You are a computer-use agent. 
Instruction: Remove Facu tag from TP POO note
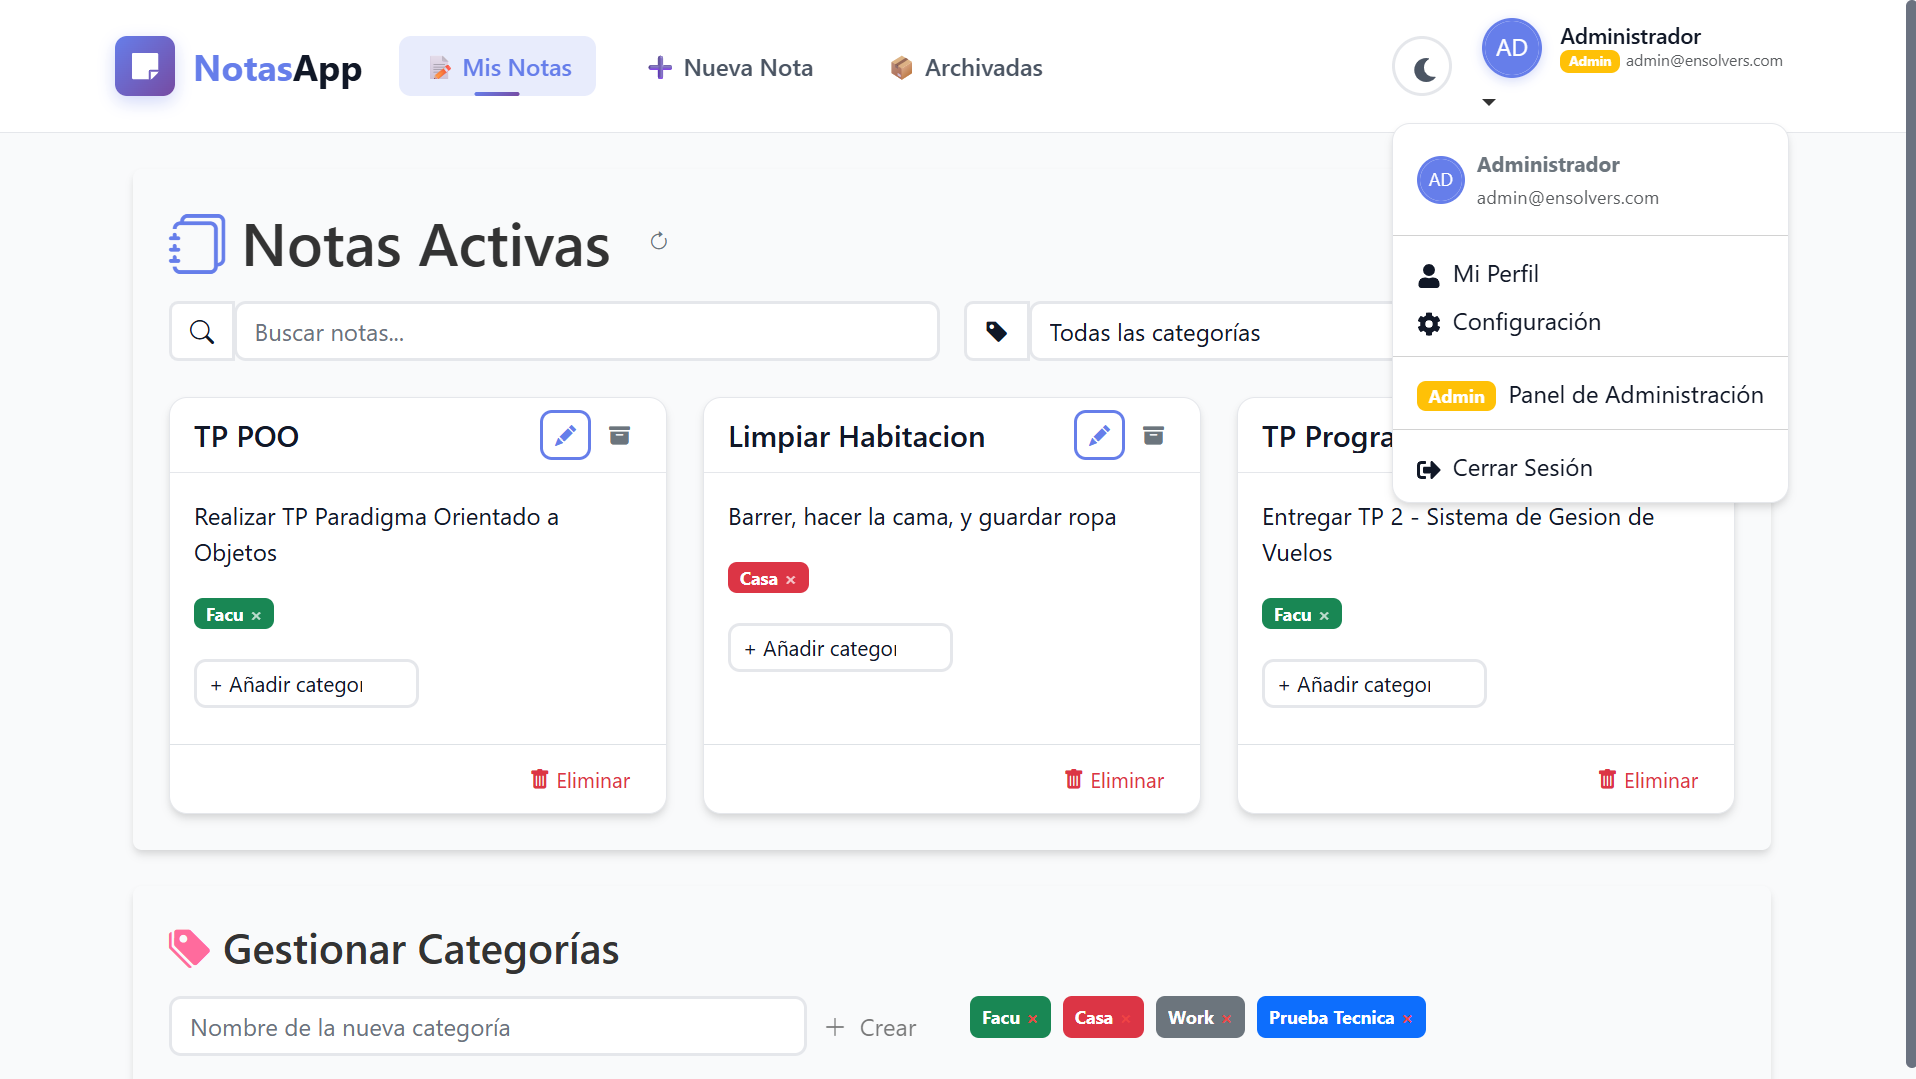click(257, 616)
